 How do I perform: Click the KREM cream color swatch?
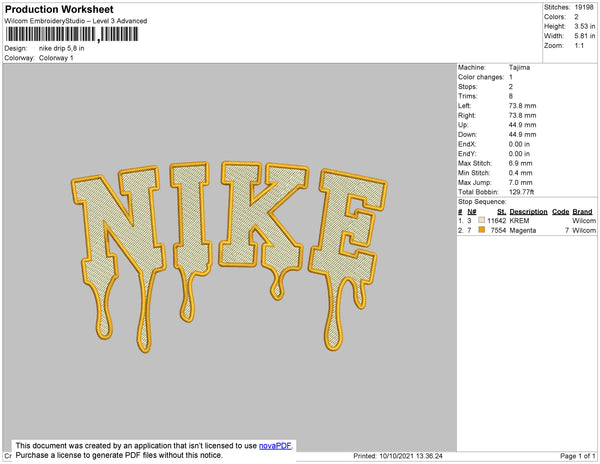481,220
